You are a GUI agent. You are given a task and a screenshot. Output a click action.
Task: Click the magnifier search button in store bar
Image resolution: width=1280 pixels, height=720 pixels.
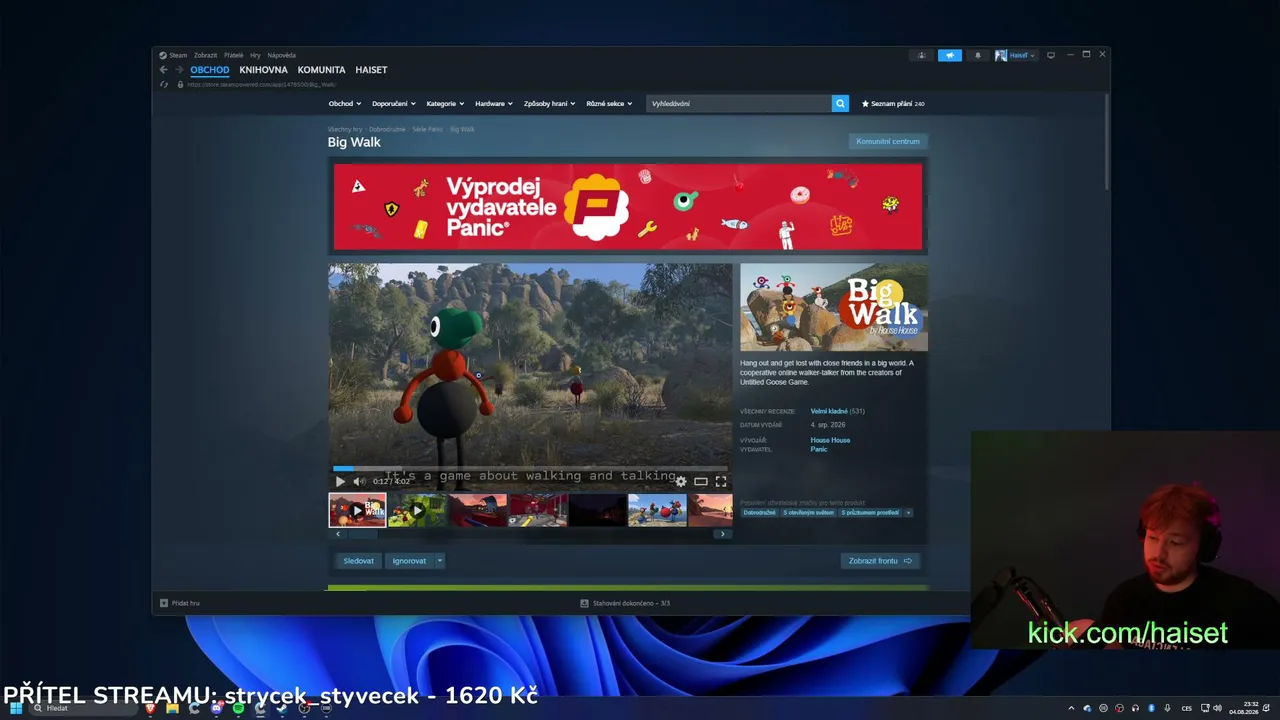840,103
